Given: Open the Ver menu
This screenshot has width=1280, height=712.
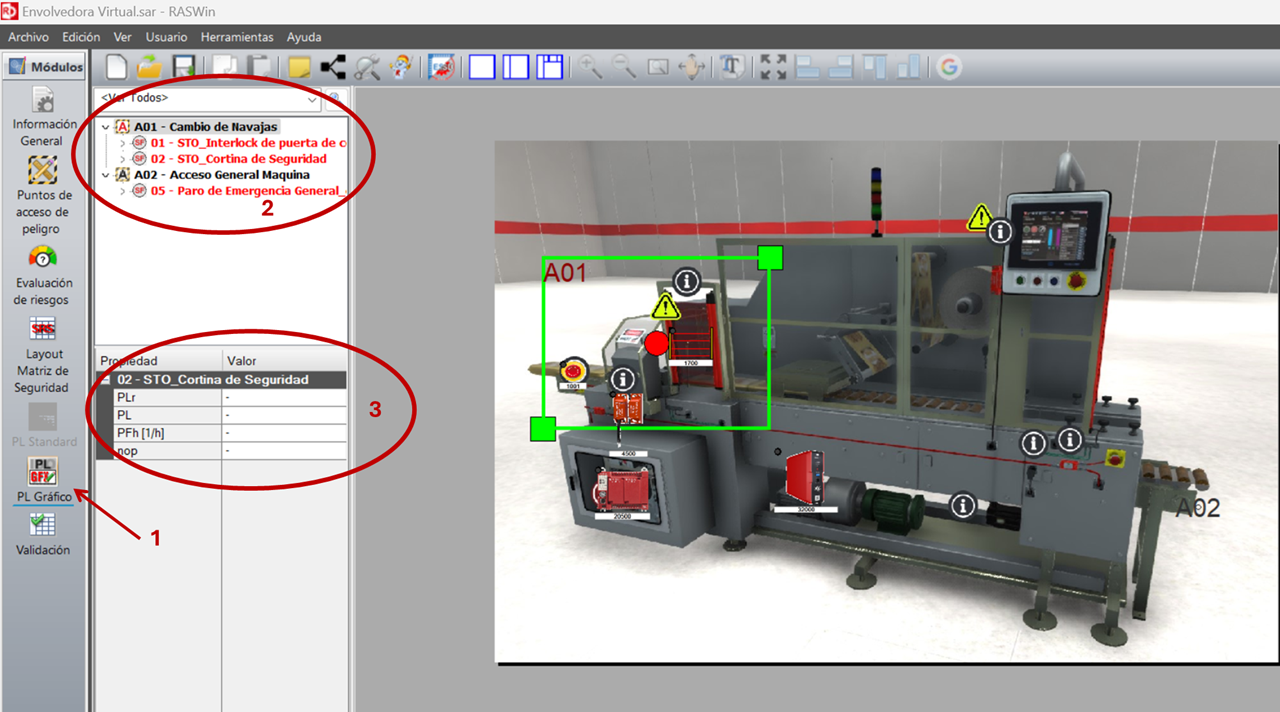Looking at the screenshot, I should pyautogui.click(x=123, y=37).
